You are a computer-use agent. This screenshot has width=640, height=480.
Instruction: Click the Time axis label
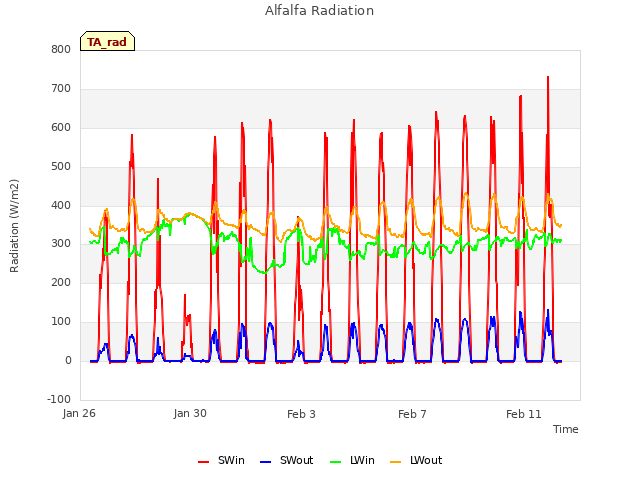tap(565, 429)
